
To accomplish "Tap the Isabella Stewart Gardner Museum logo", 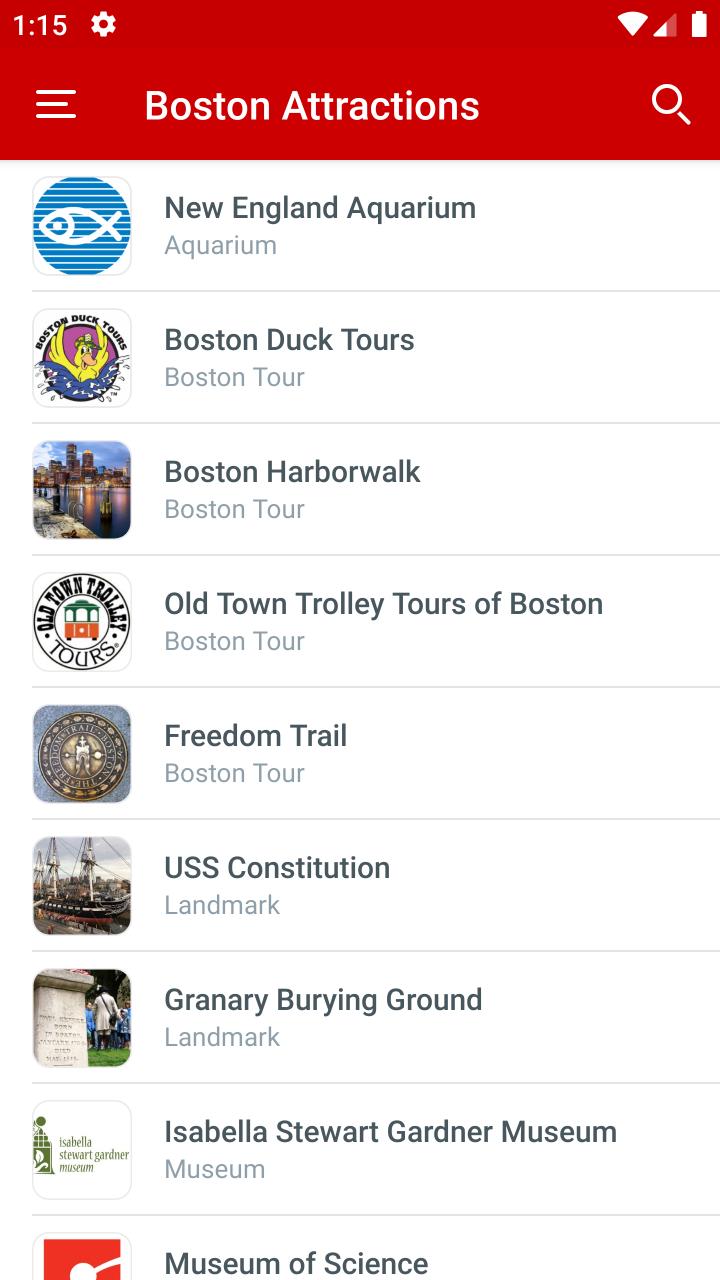I will coord(82,1150).
